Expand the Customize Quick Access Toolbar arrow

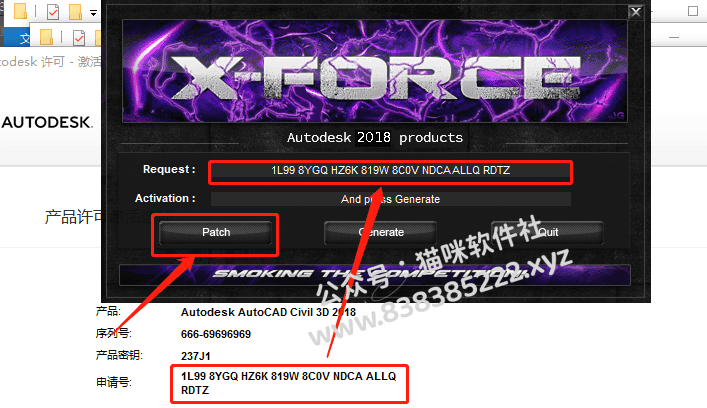coord(93,13)
